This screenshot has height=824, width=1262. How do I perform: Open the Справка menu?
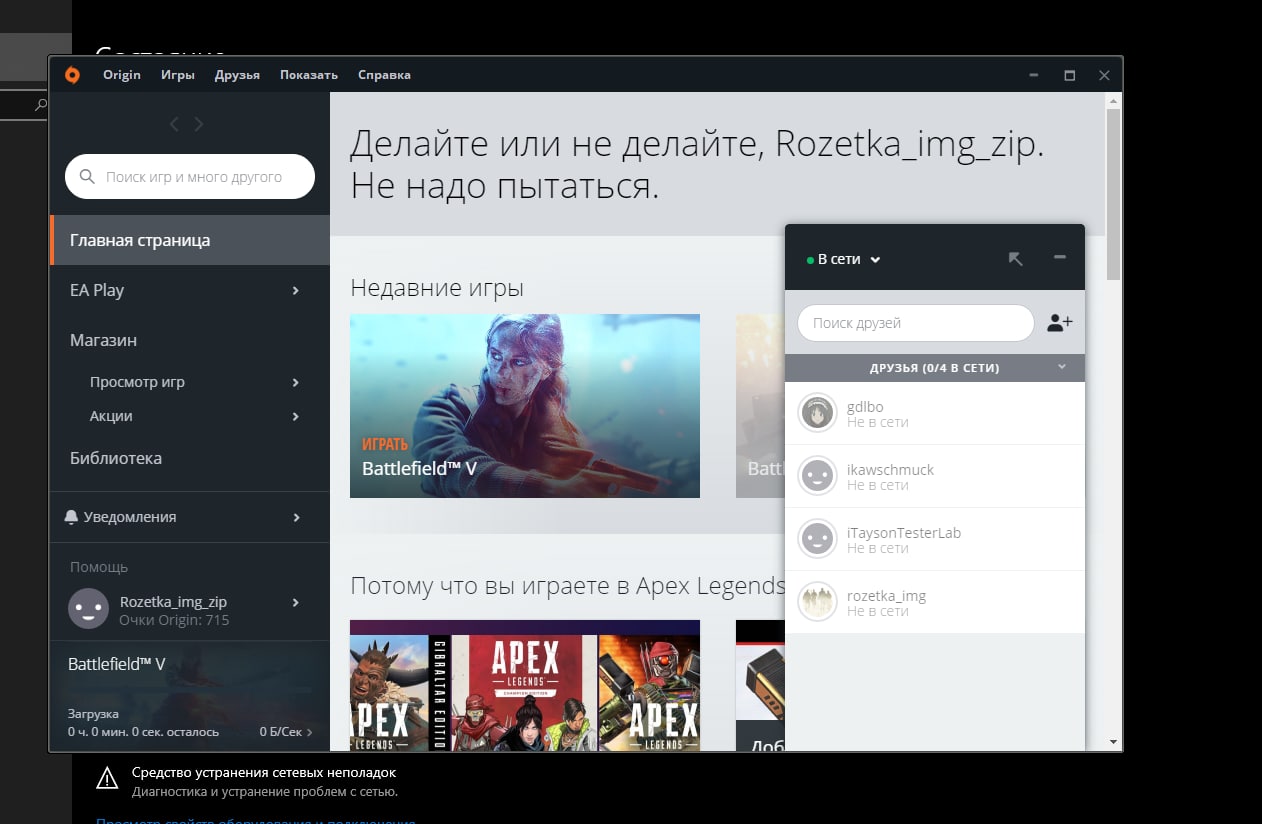[384, 75]
